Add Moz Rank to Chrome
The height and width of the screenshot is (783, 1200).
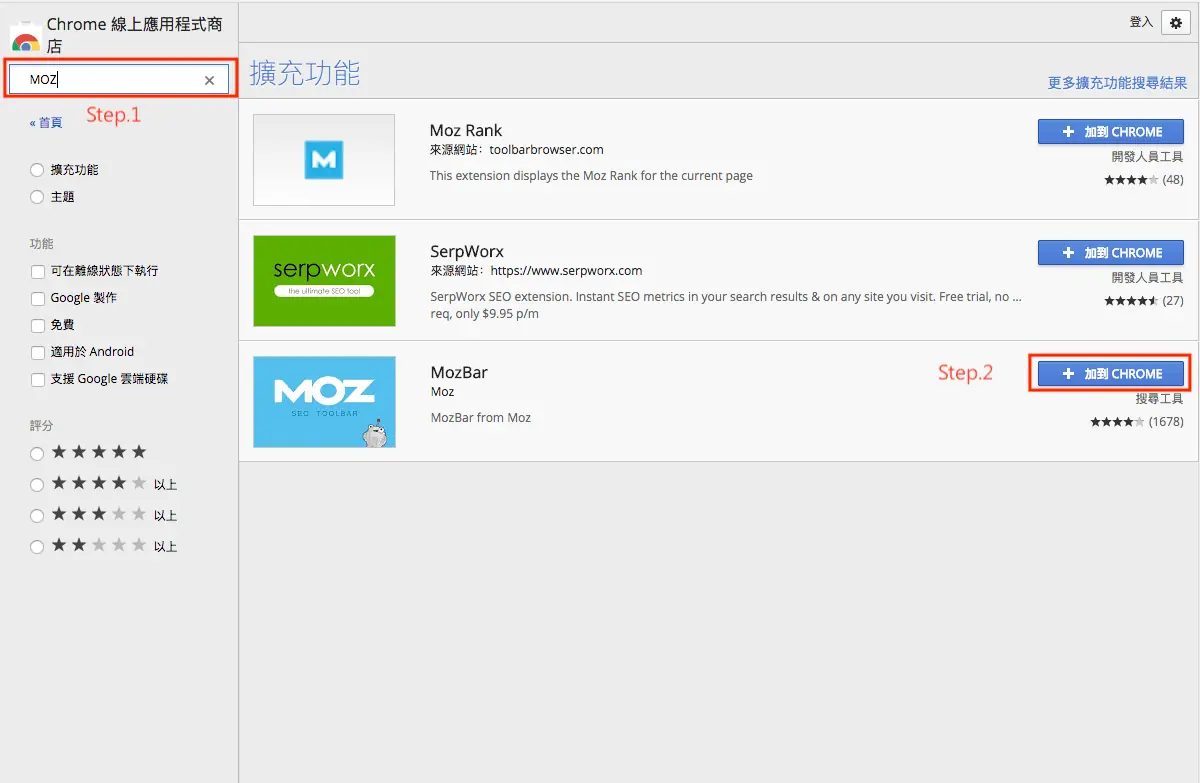(x=1111, y=132)
